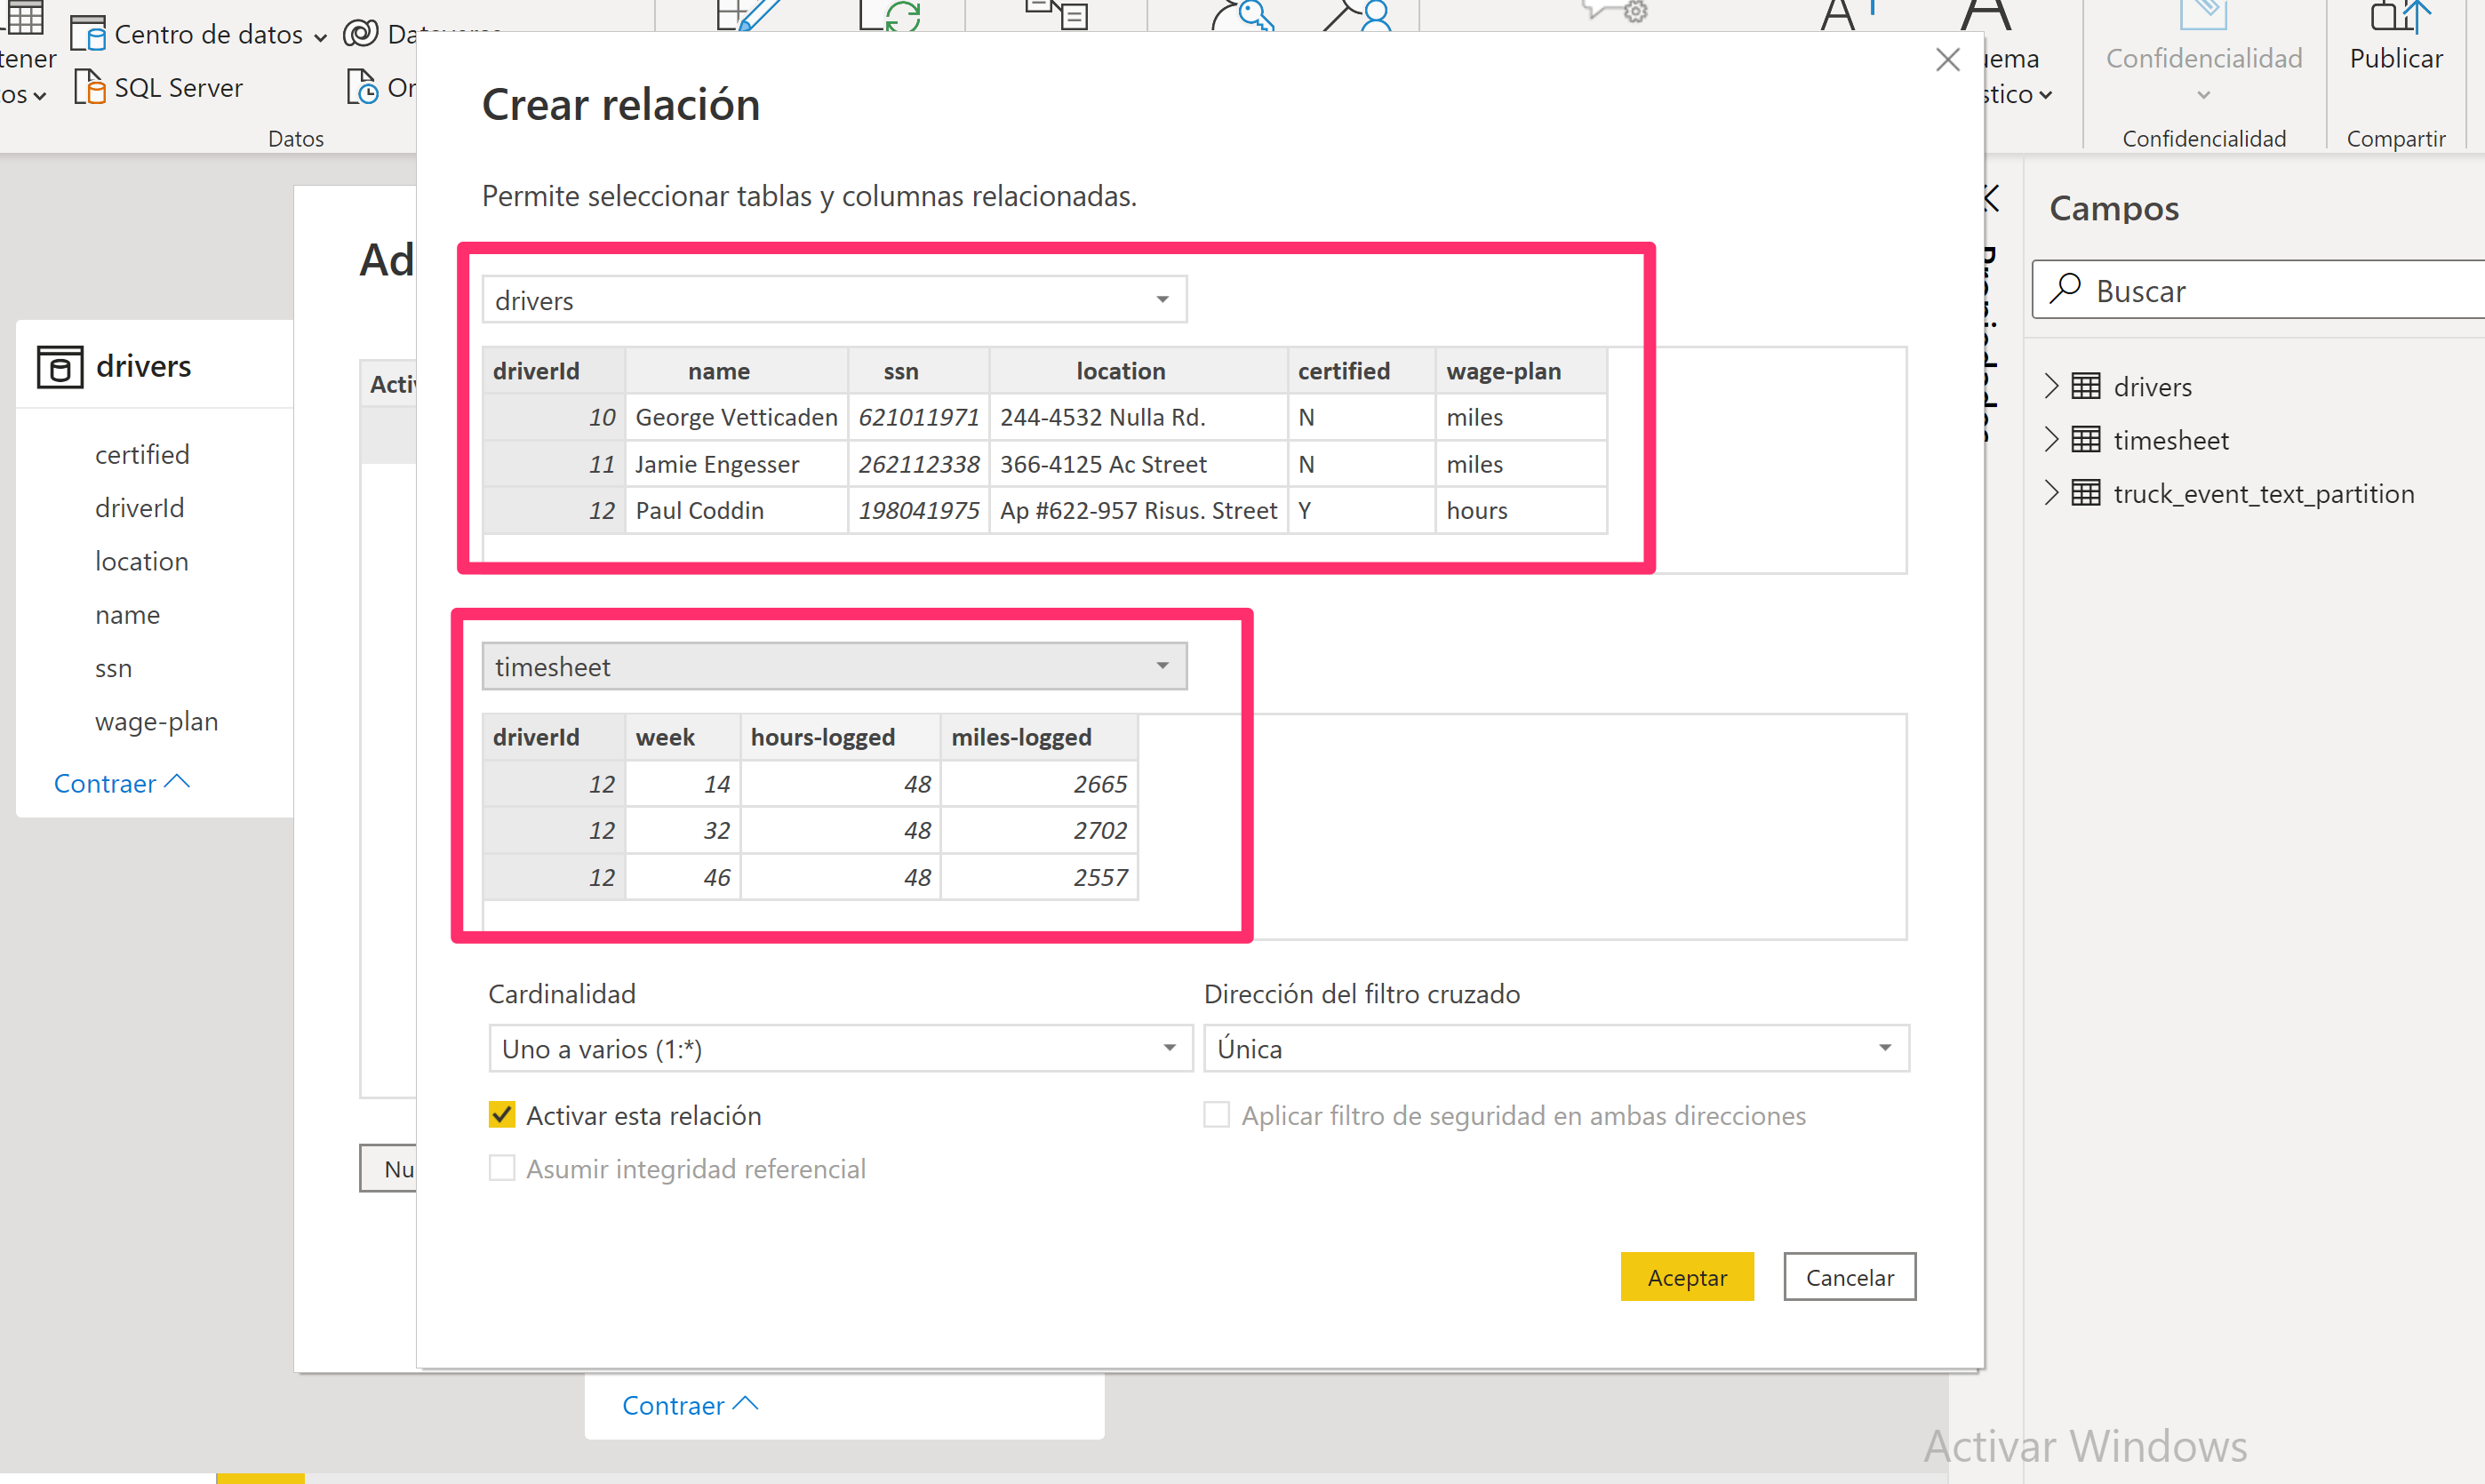Click the transform data pencil icon in the ribbon
The height and width of the screenshot is (1484, 2485).
(x=747, y=15)
